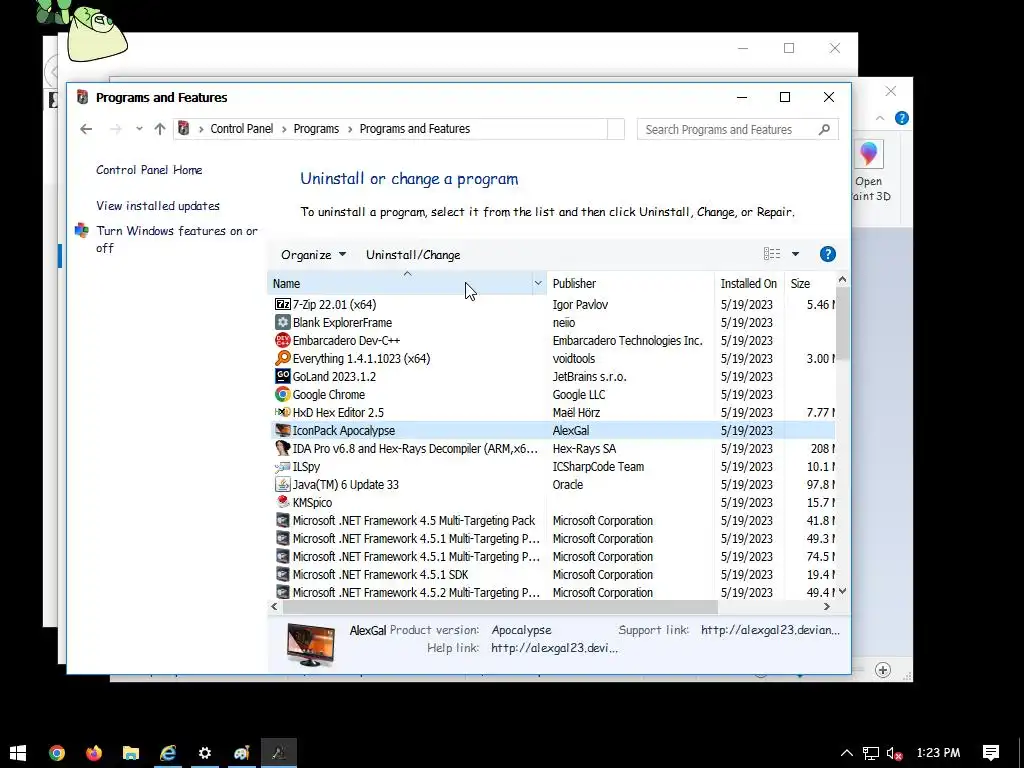This screenshot has width=1024, height=768.
Task: Show hidden tray icons chevron
Action: [x=846, y=753]
